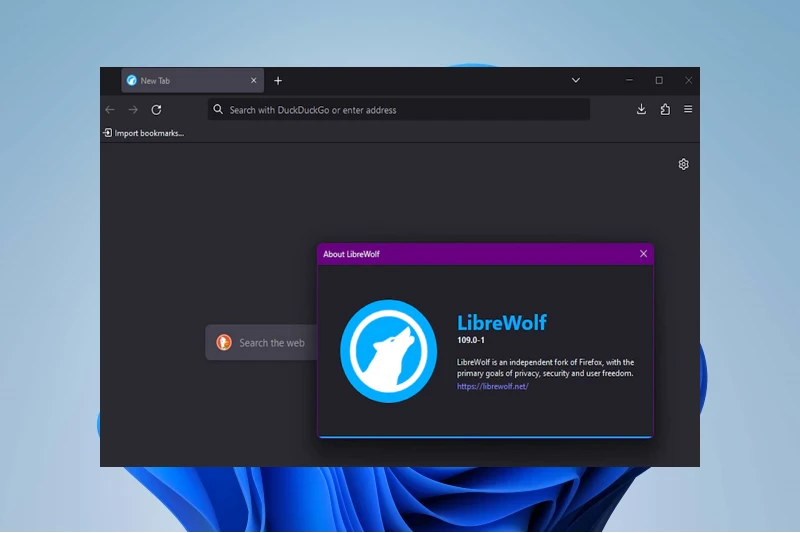Minimize the LibreWolf browser window

pos(629,80)
